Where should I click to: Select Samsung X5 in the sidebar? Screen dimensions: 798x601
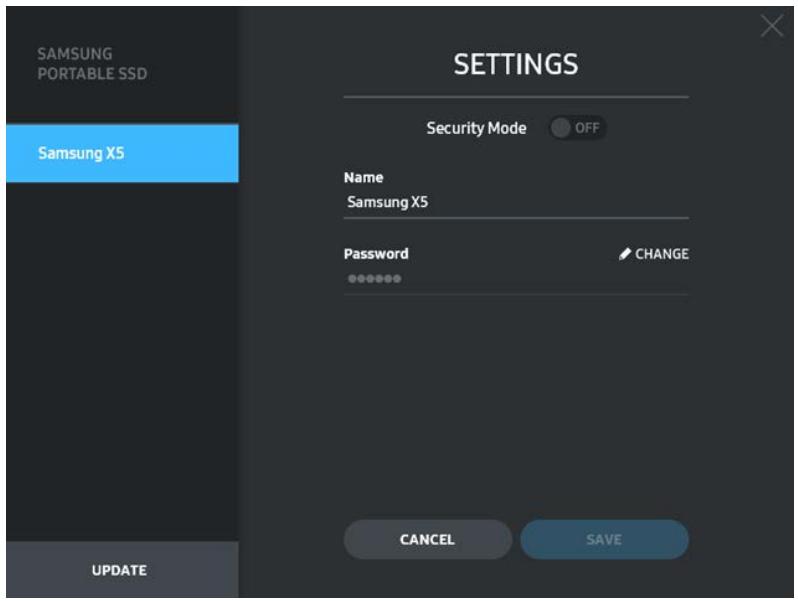click(122, 153)
